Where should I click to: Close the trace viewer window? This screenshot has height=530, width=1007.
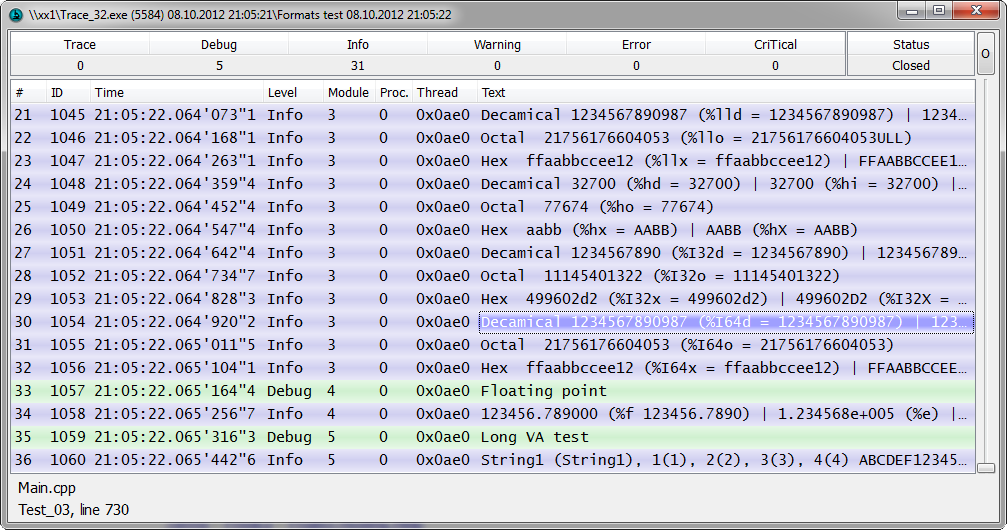[976, 11]
